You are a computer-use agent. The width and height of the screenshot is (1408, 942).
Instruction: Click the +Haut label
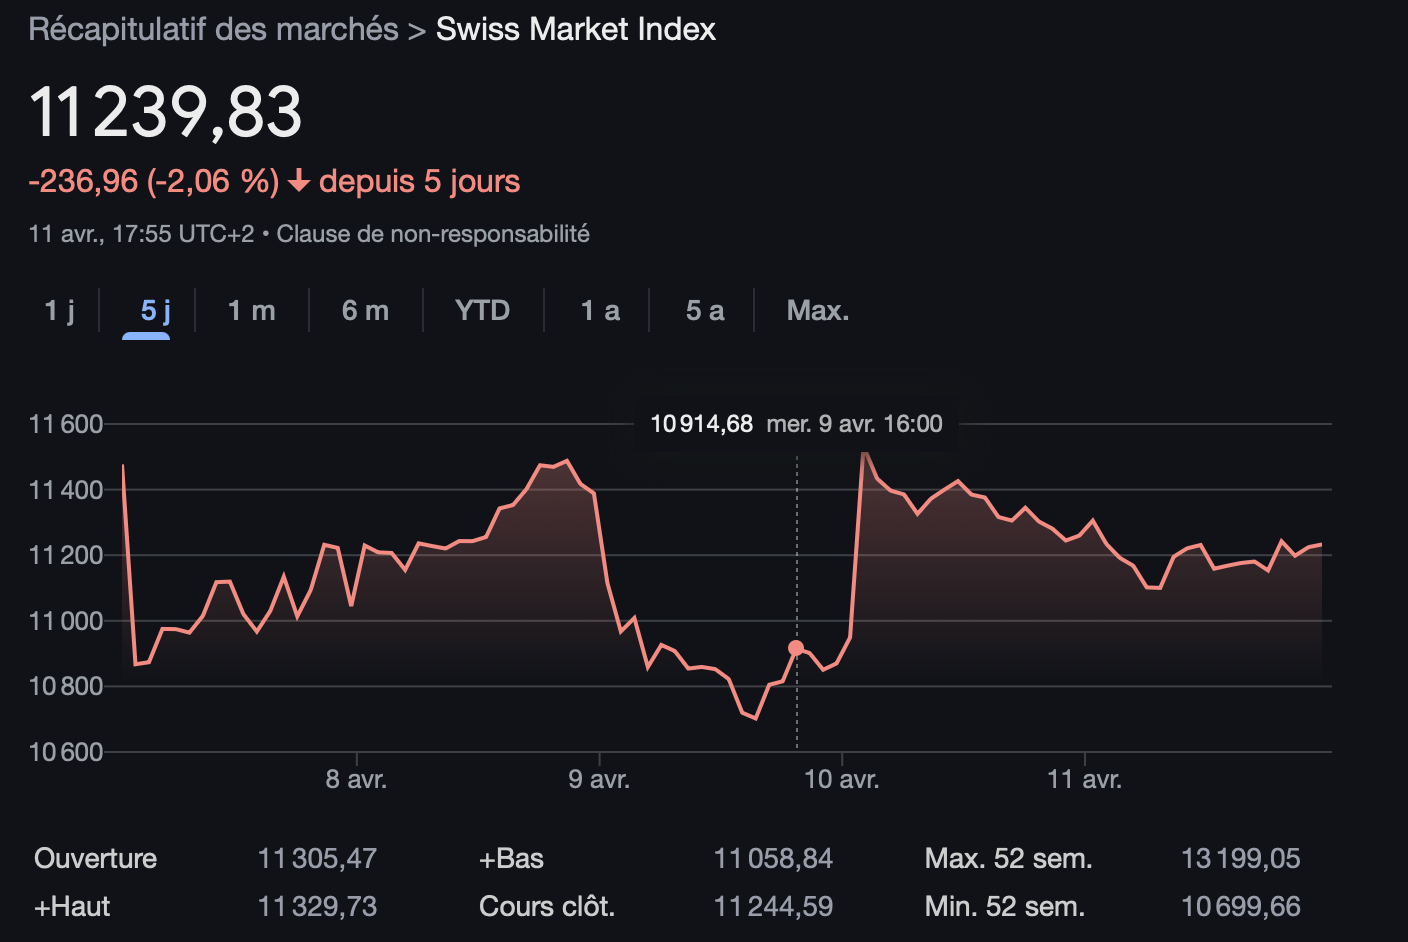72,906
